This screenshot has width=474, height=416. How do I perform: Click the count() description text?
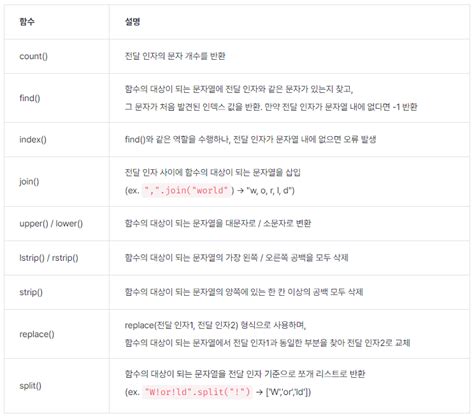pos(175,56)
